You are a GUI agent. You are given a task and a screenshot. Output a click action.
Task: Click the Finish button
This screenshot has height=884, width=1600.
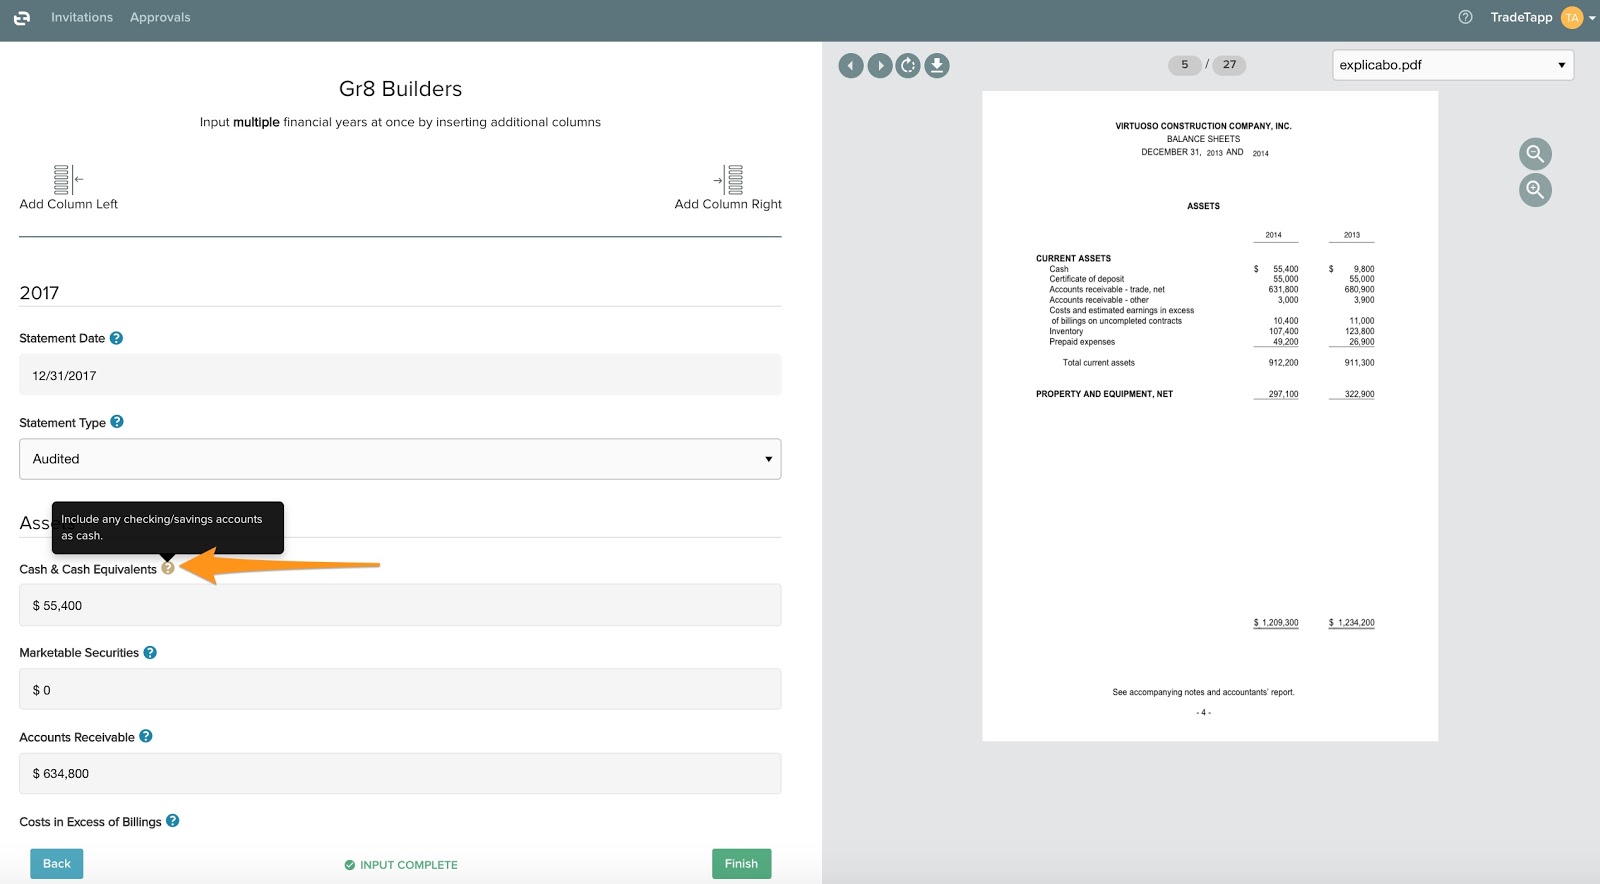point(741,864)
